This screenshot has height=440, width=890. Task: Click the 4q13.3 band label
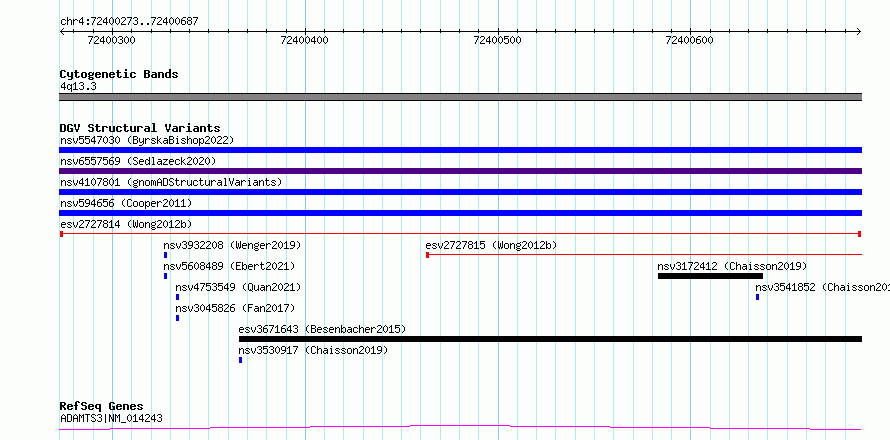click(78, 87)
